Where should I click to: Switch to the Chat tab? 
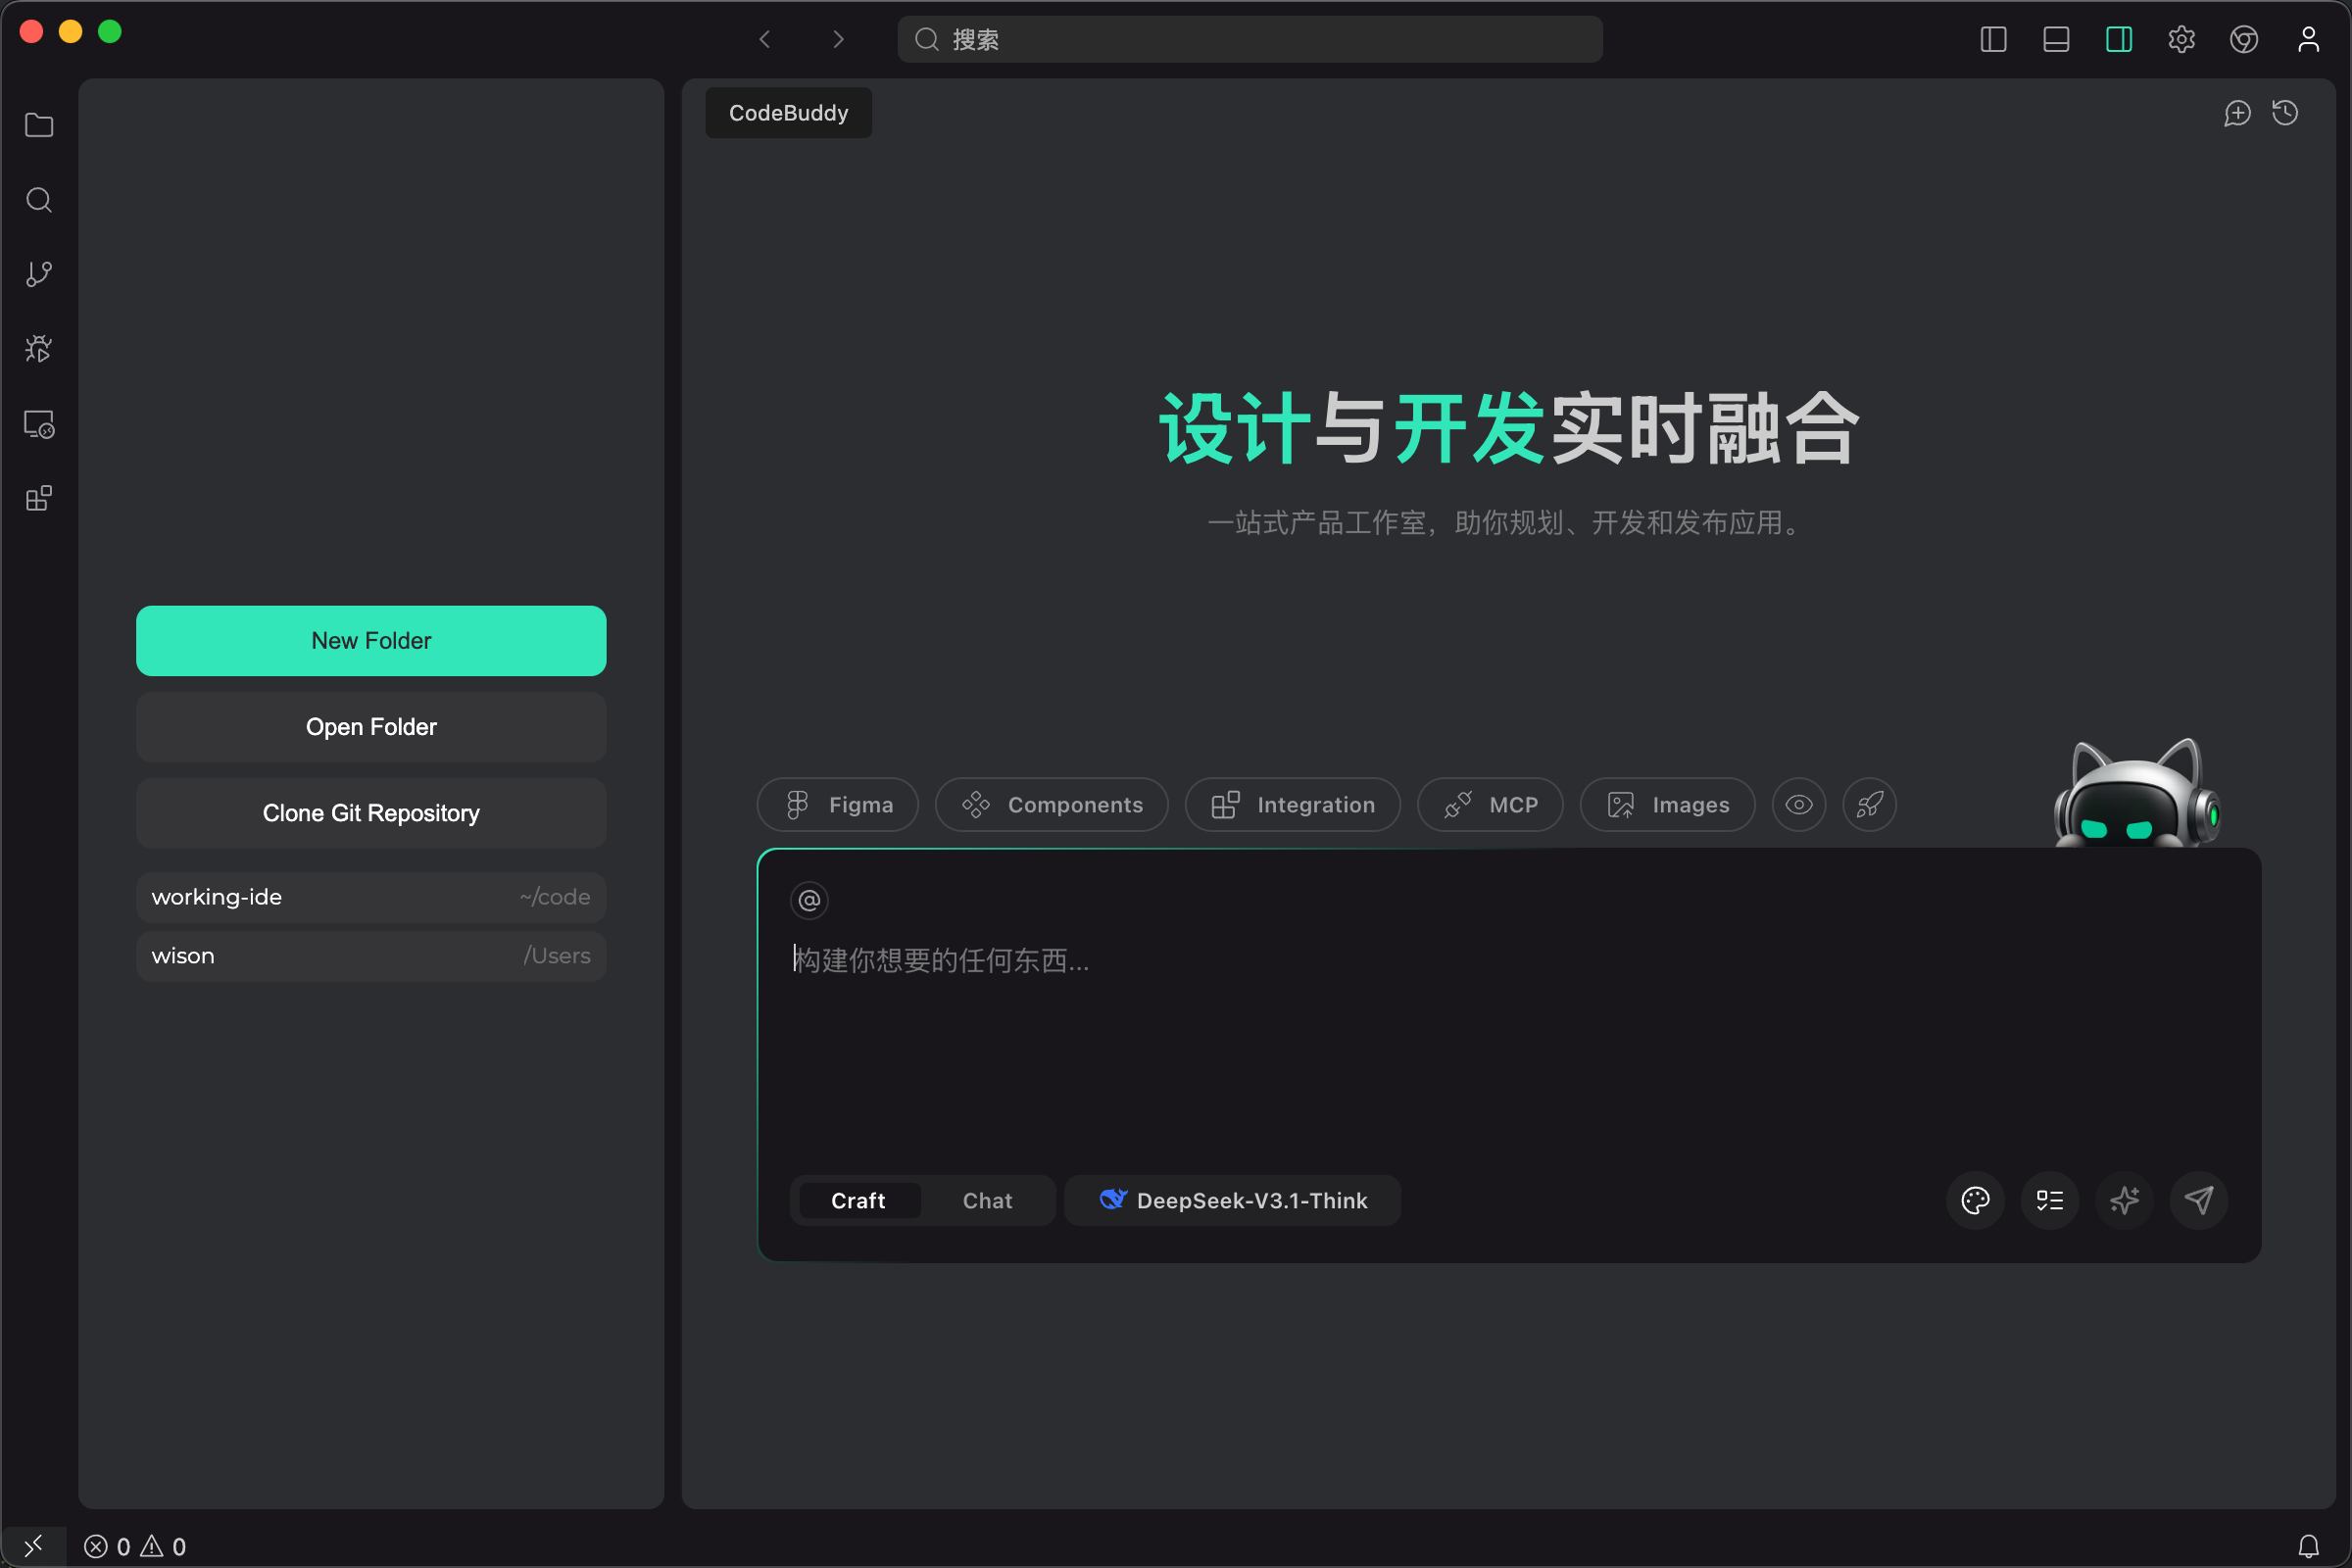coord(986,1200)
